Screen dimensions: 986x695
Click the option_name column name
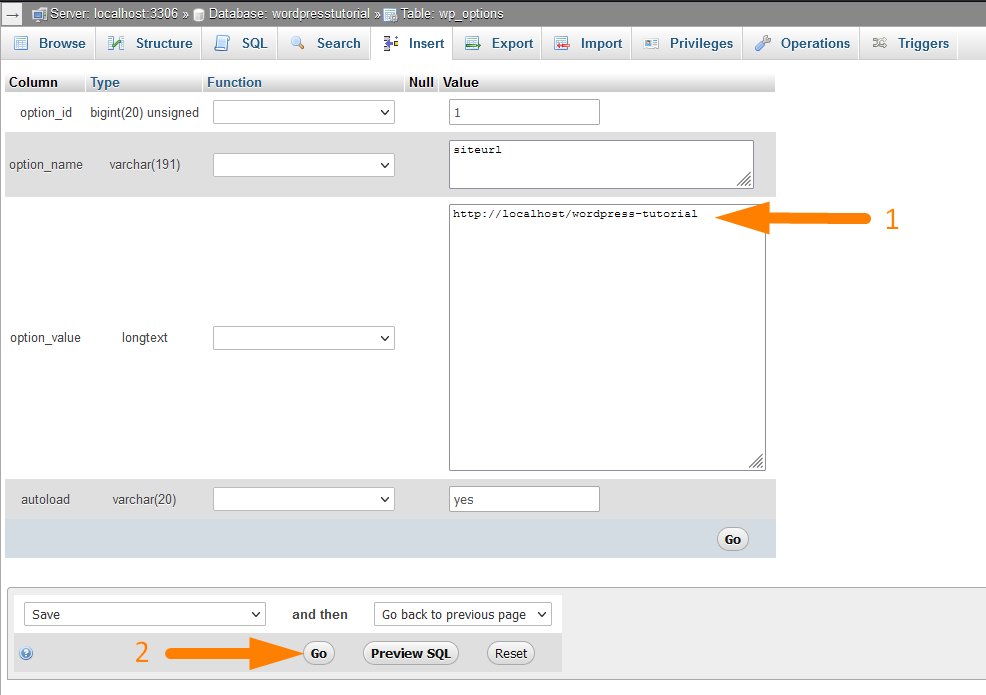[46, 165]
